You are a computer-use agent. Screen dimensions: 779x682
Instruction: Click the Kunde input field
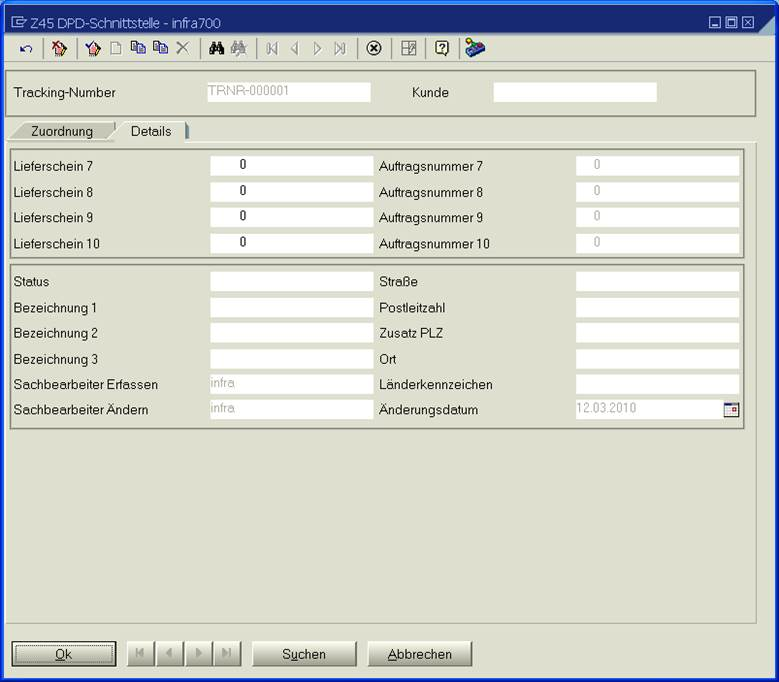click(575, 92)
